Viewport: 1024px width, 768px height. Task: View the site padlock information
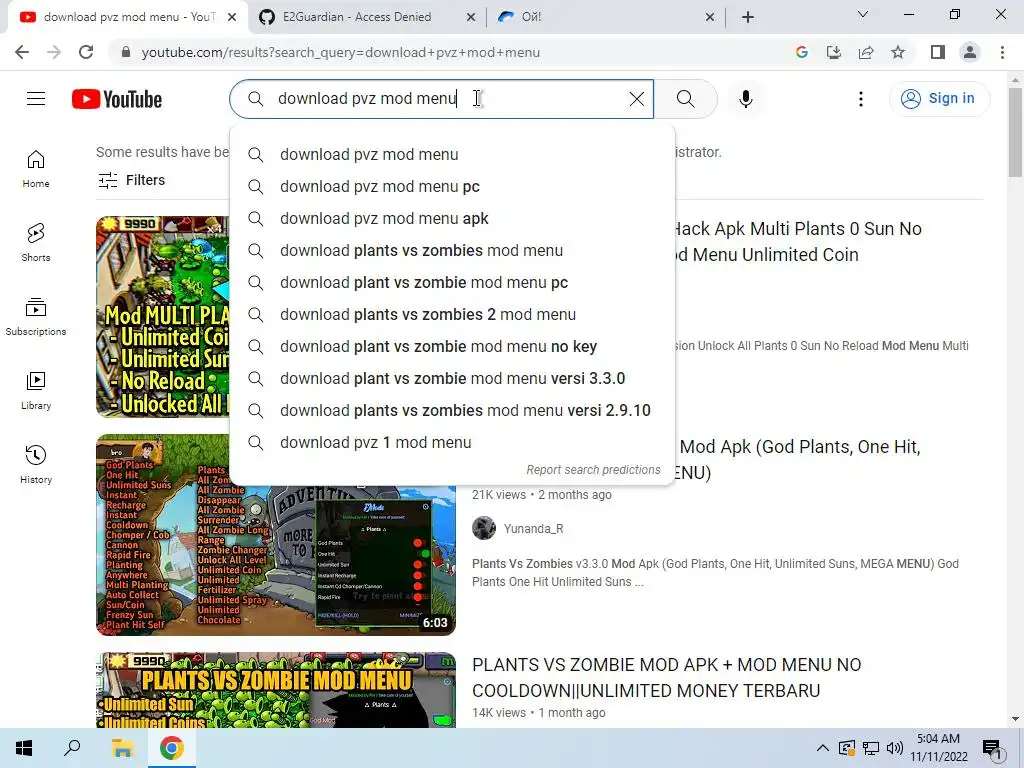tap(126, 52)
